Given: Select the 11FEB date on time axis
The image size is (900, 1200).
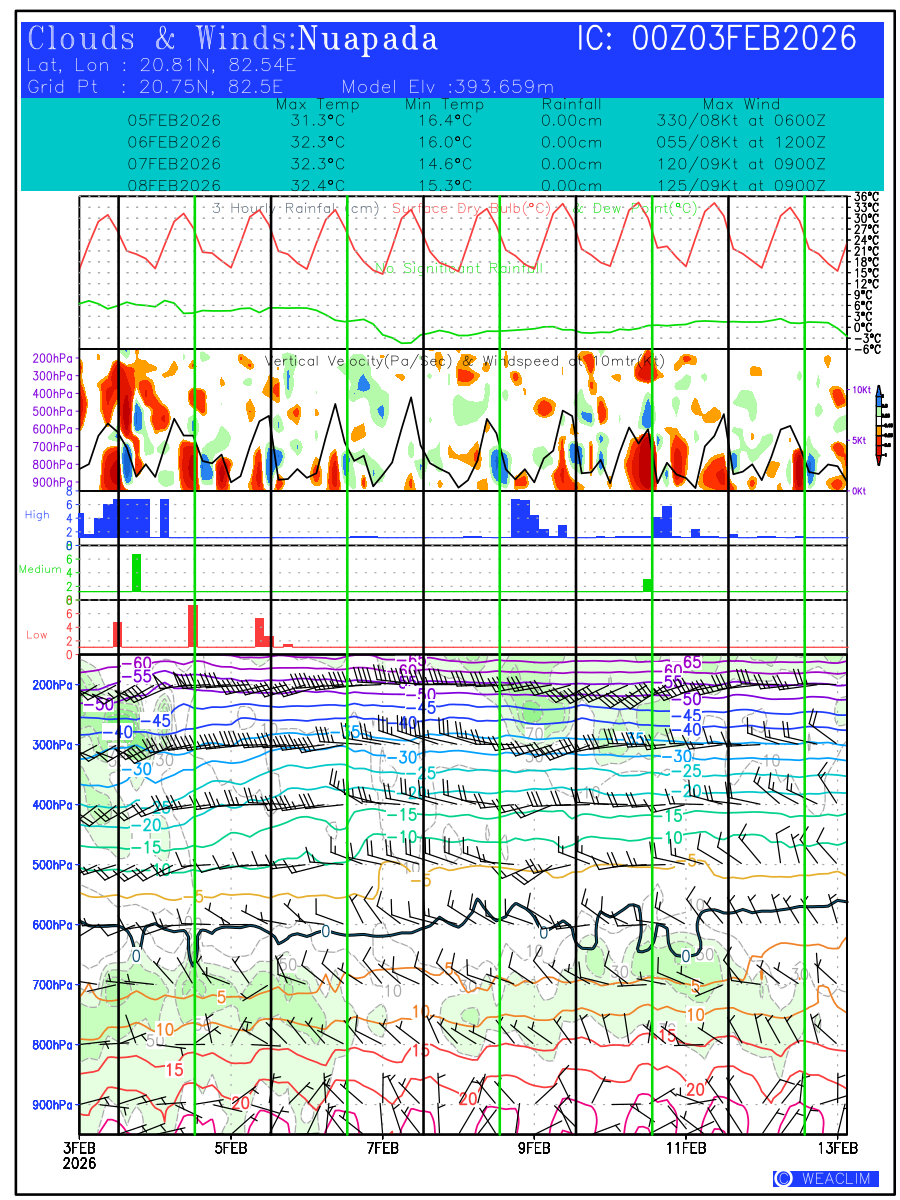Looking at the screenshot, I should click(687, 1148).
